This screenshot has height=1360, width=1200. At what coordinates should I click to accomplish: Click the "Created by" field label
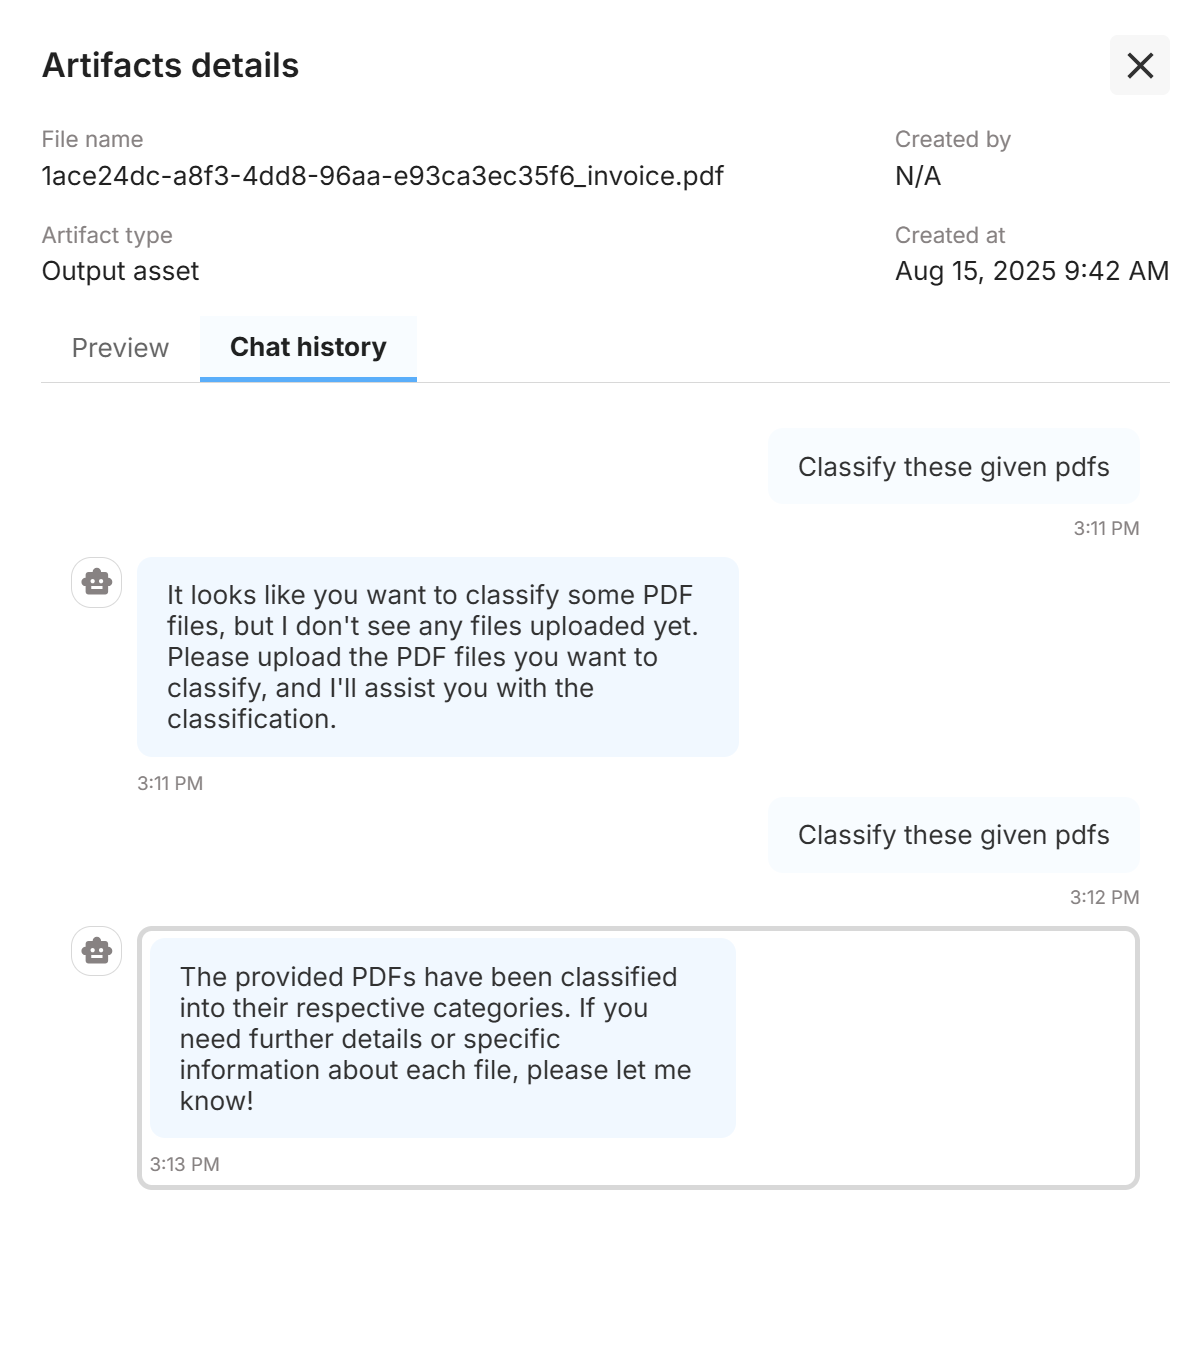click(952, 139)
